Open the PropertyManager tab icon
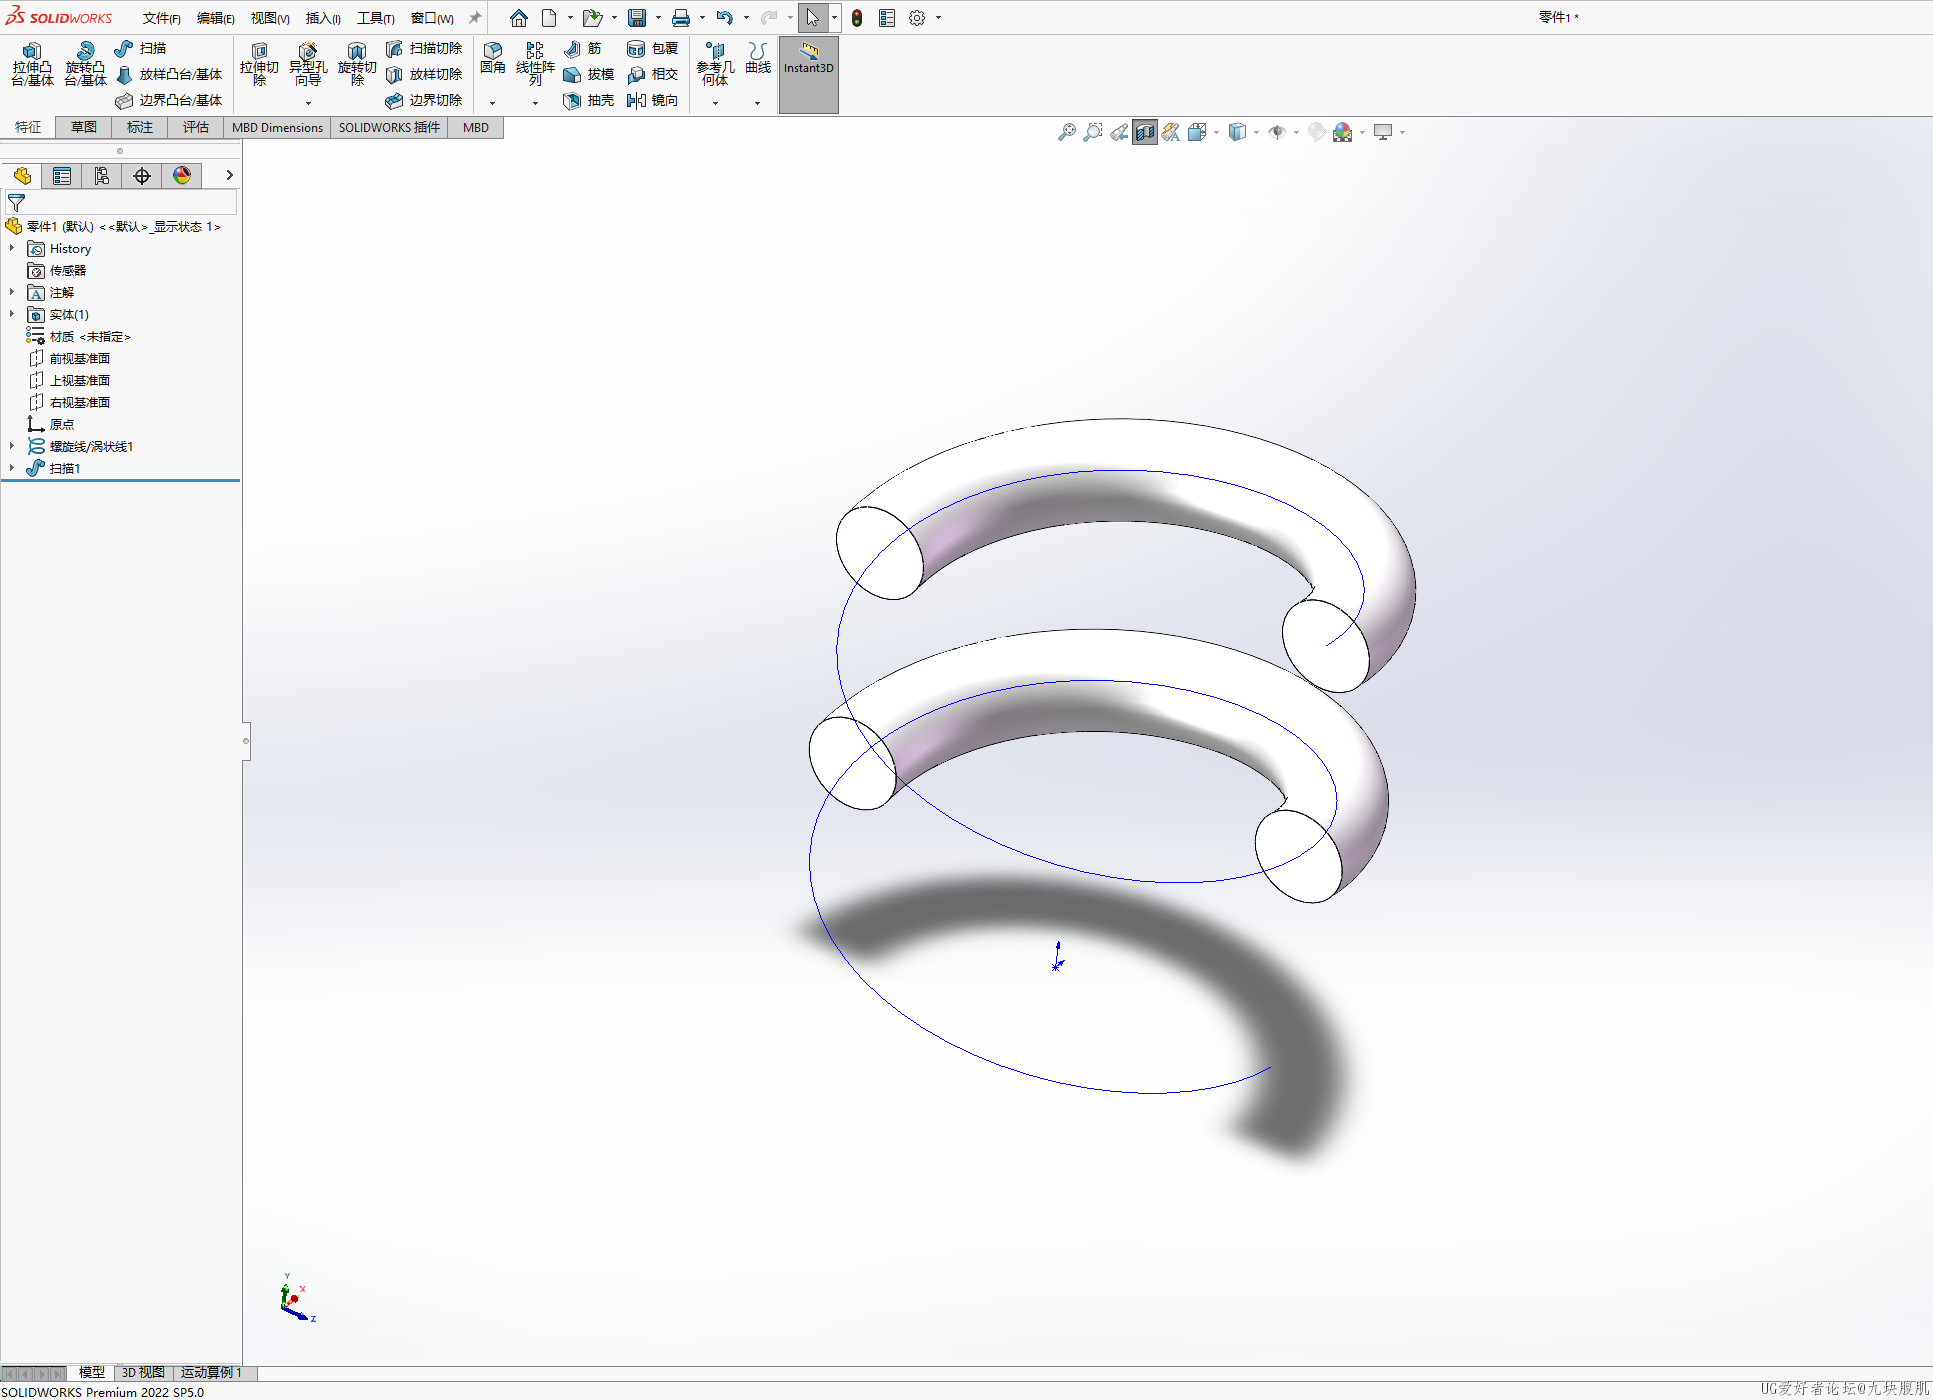Viewport: 1933px width, 1400px height. pyautogui.click(x=62, y=176)
